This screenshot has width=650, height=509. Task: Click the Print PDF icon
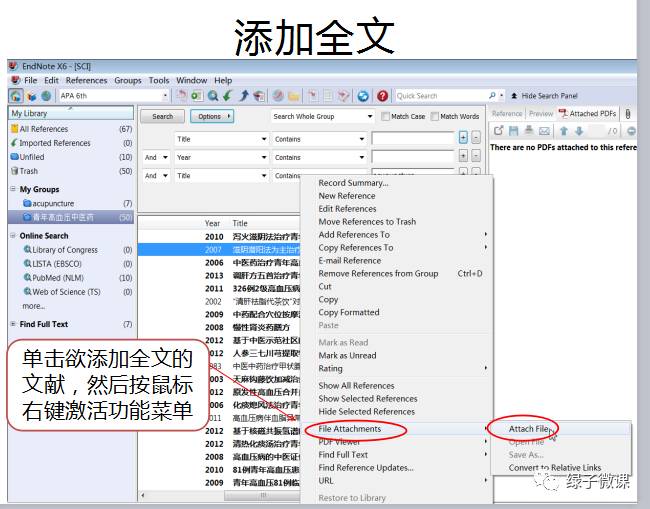529,131
